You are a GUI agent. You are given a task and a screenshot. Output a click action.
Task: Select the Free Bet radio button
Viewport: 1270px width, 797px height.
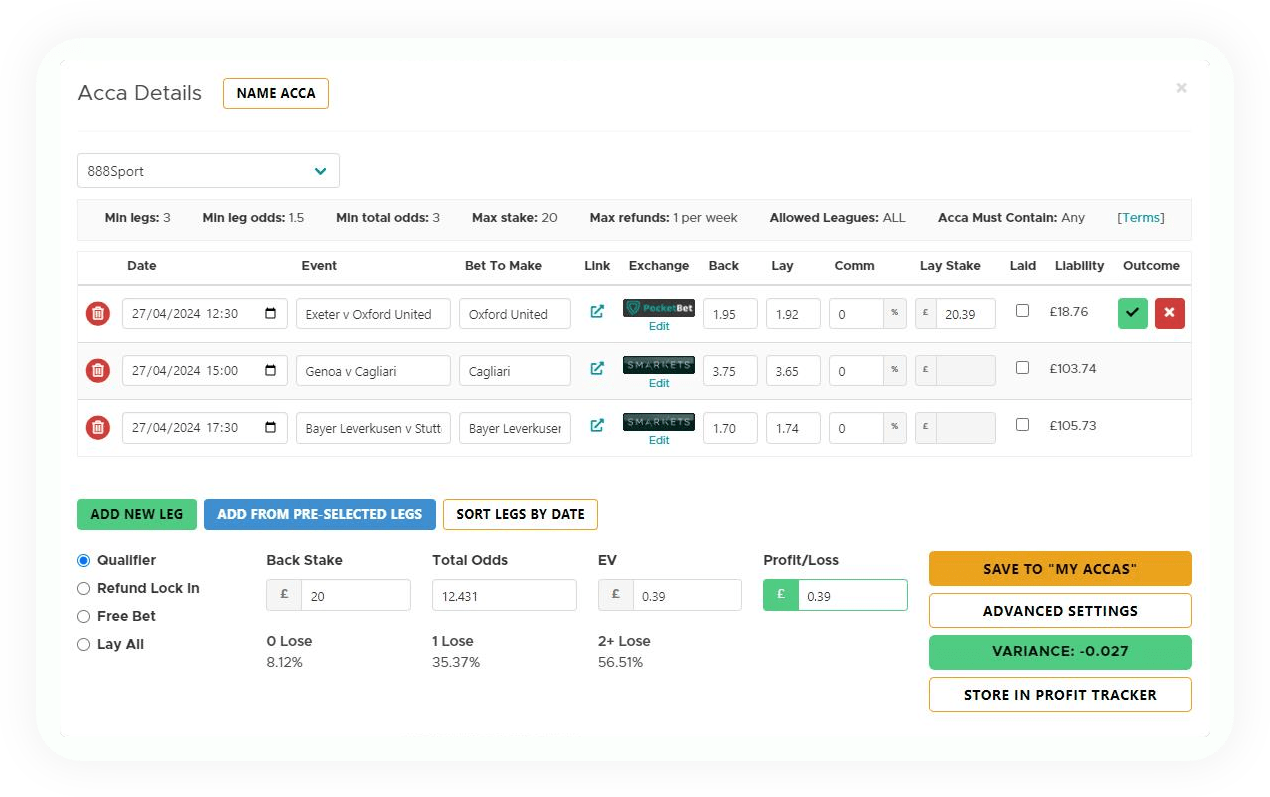[83, 616]
